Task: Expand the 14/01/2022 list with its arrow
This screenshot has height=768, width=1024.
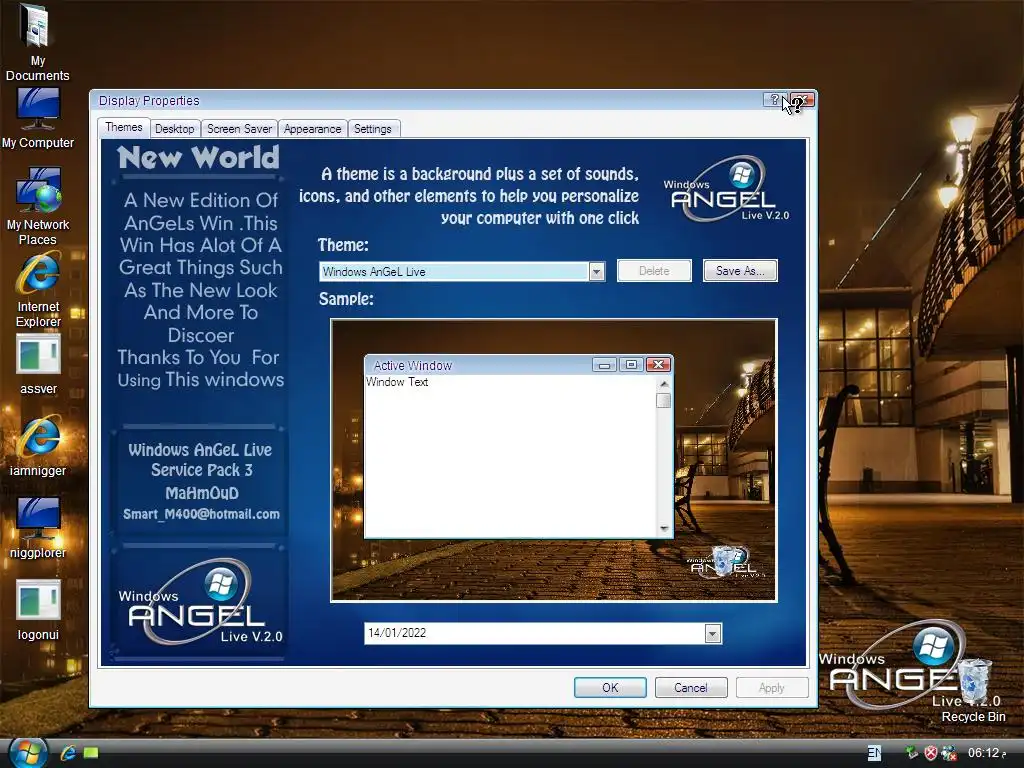Action: pyautogui.click(x=712, y=633)
